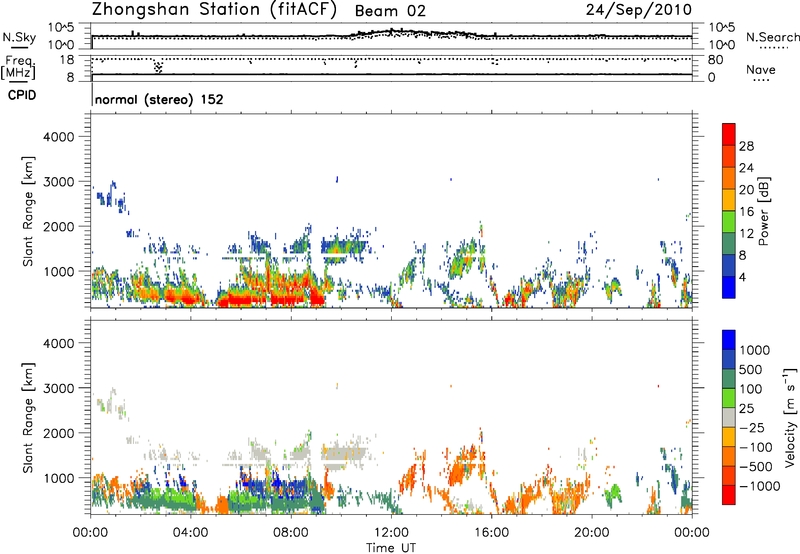Click the 'Nave' legend label

tap(761, 70)
